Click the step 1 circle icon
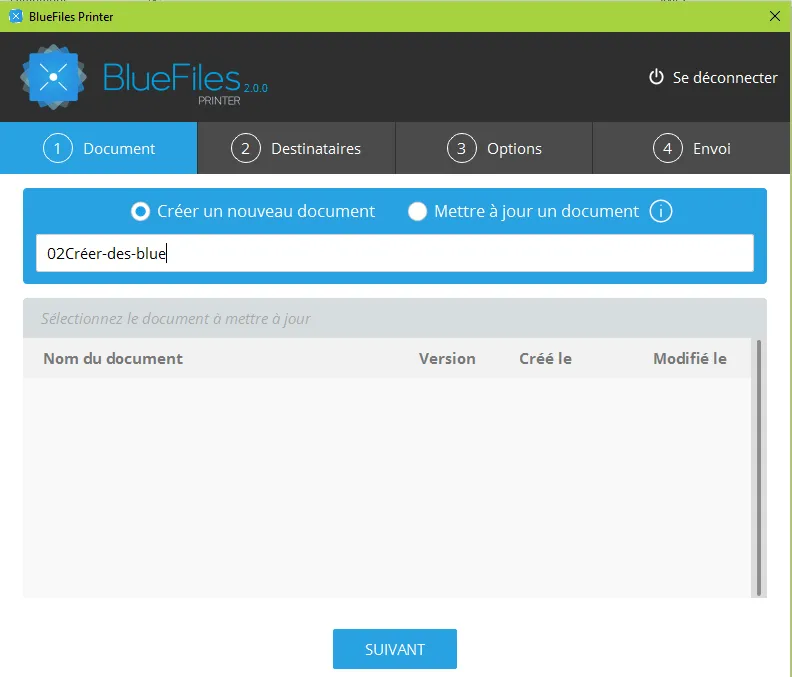The width and height of the screenshot is (792, 677). (58, 149)
